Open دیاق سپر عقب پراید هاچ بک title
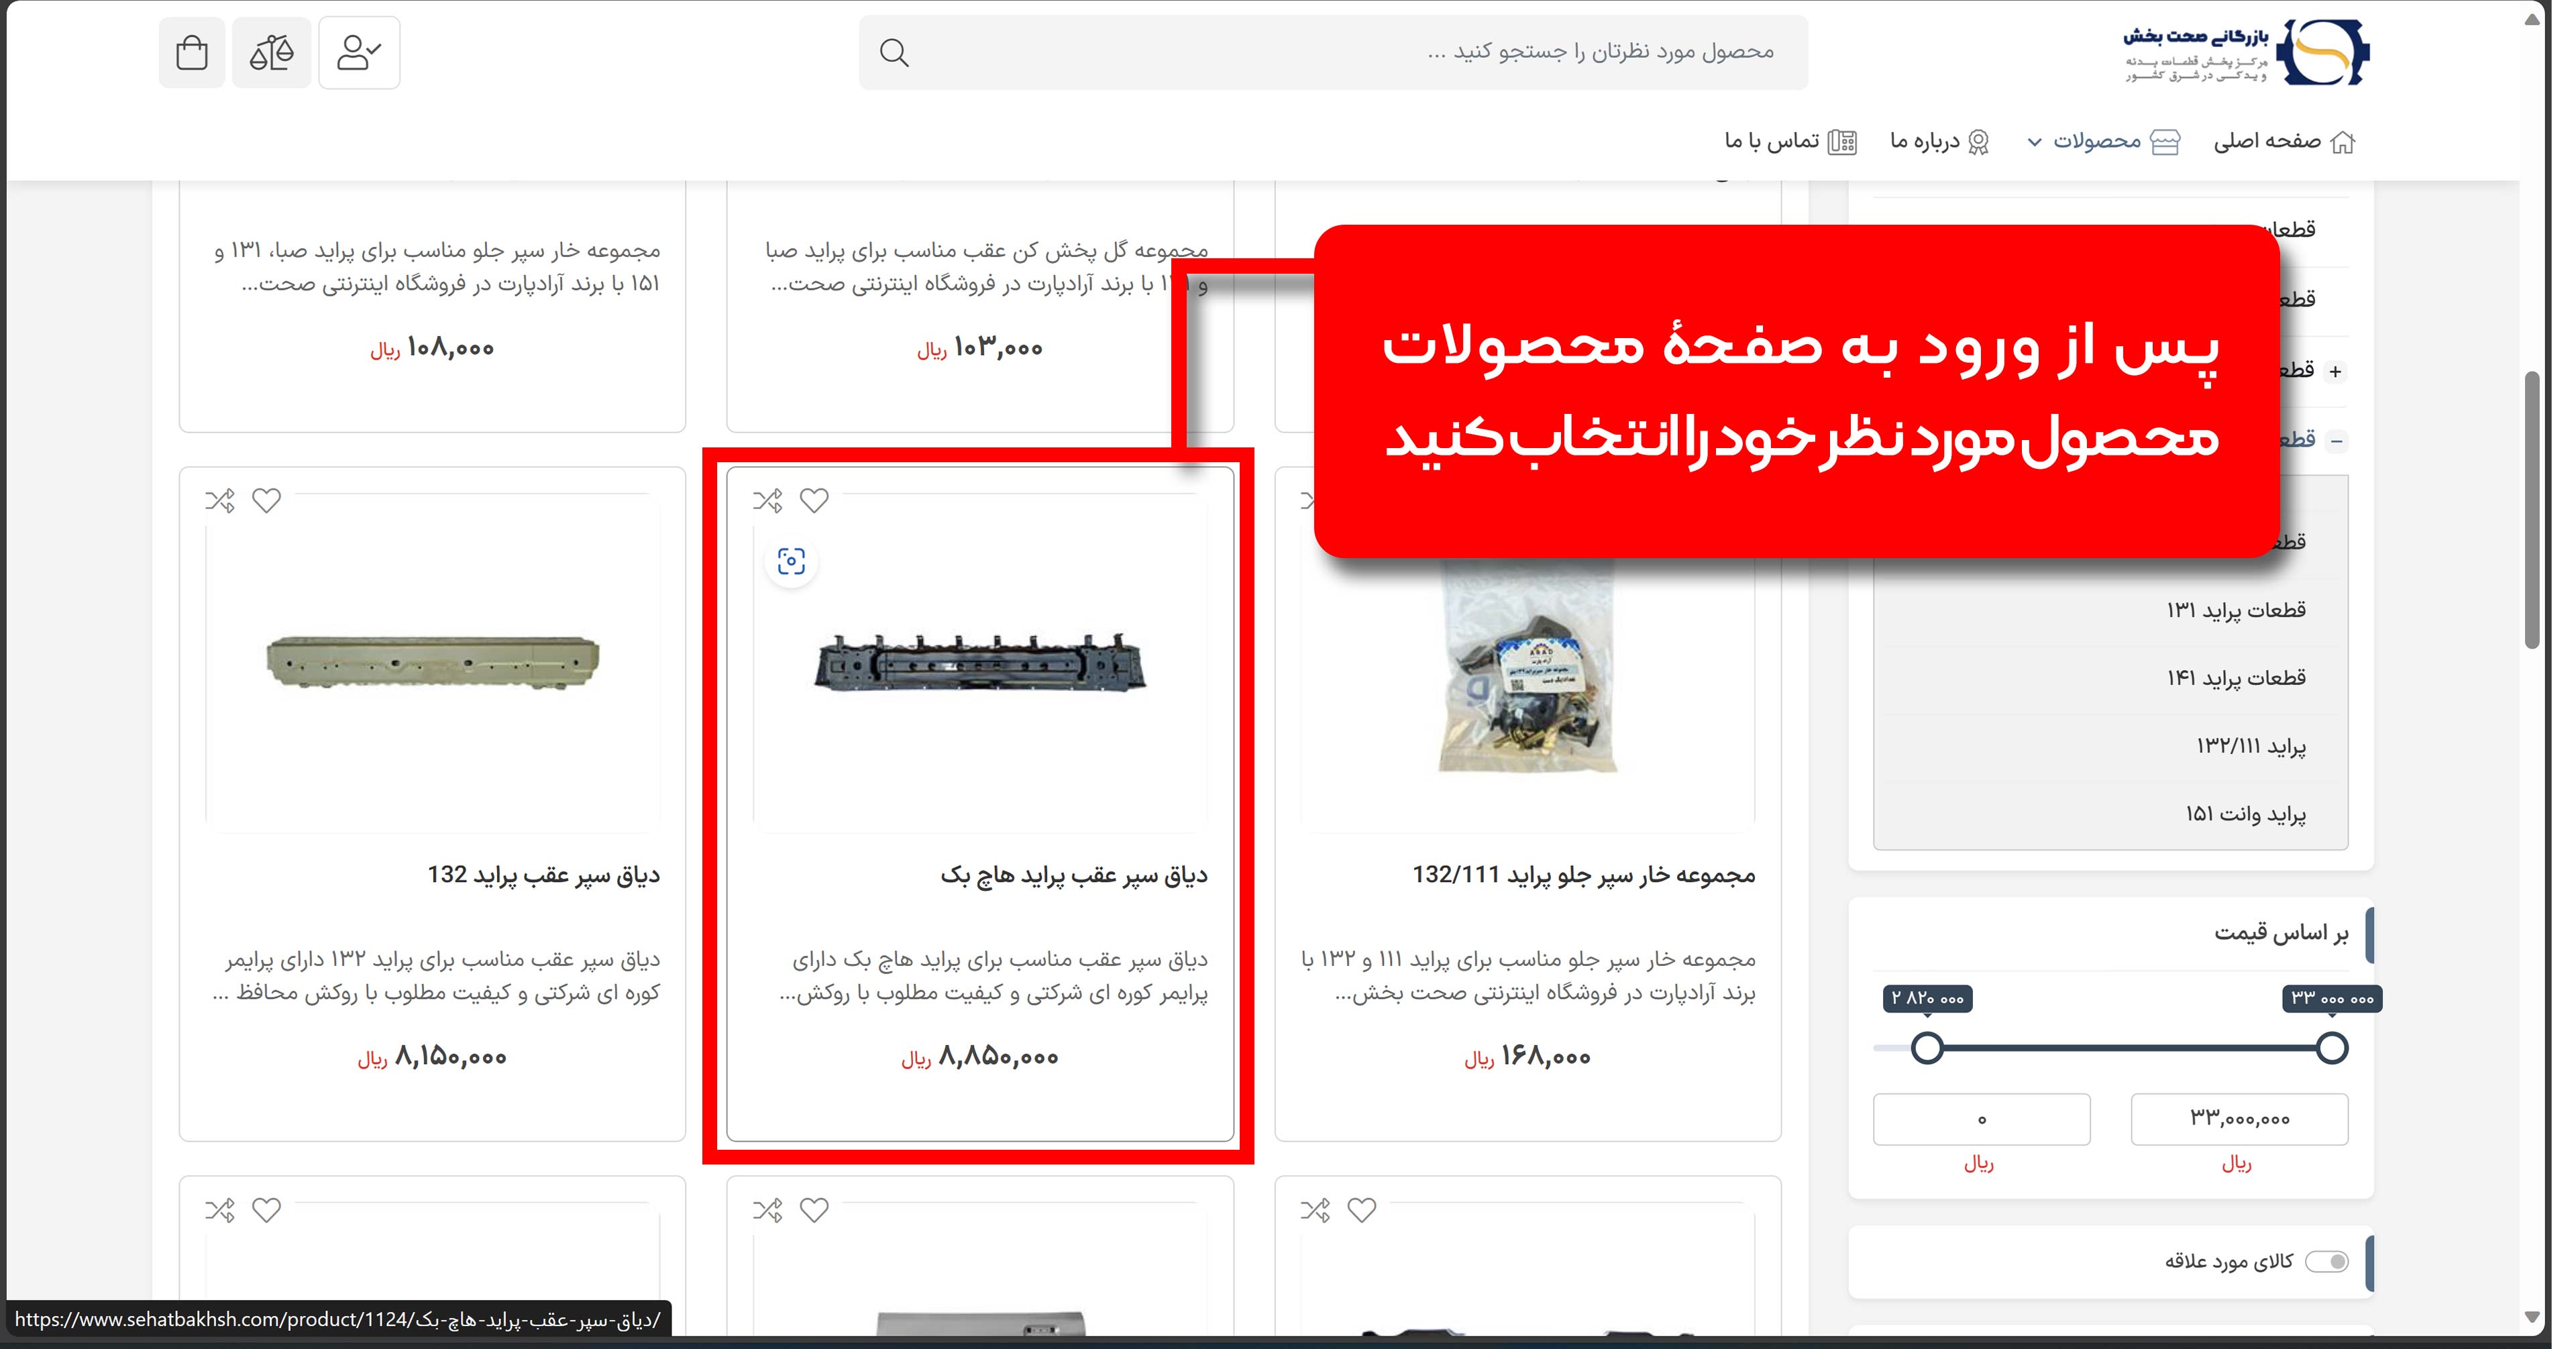The height and width of the screenshot is (1349, 2576). pos(1074,875)
